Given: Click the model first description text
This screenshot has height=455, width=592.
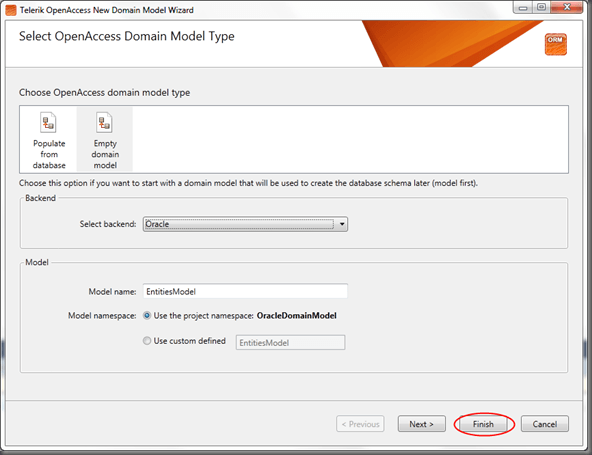Looking at the screenshot, I should click(248, 183).
